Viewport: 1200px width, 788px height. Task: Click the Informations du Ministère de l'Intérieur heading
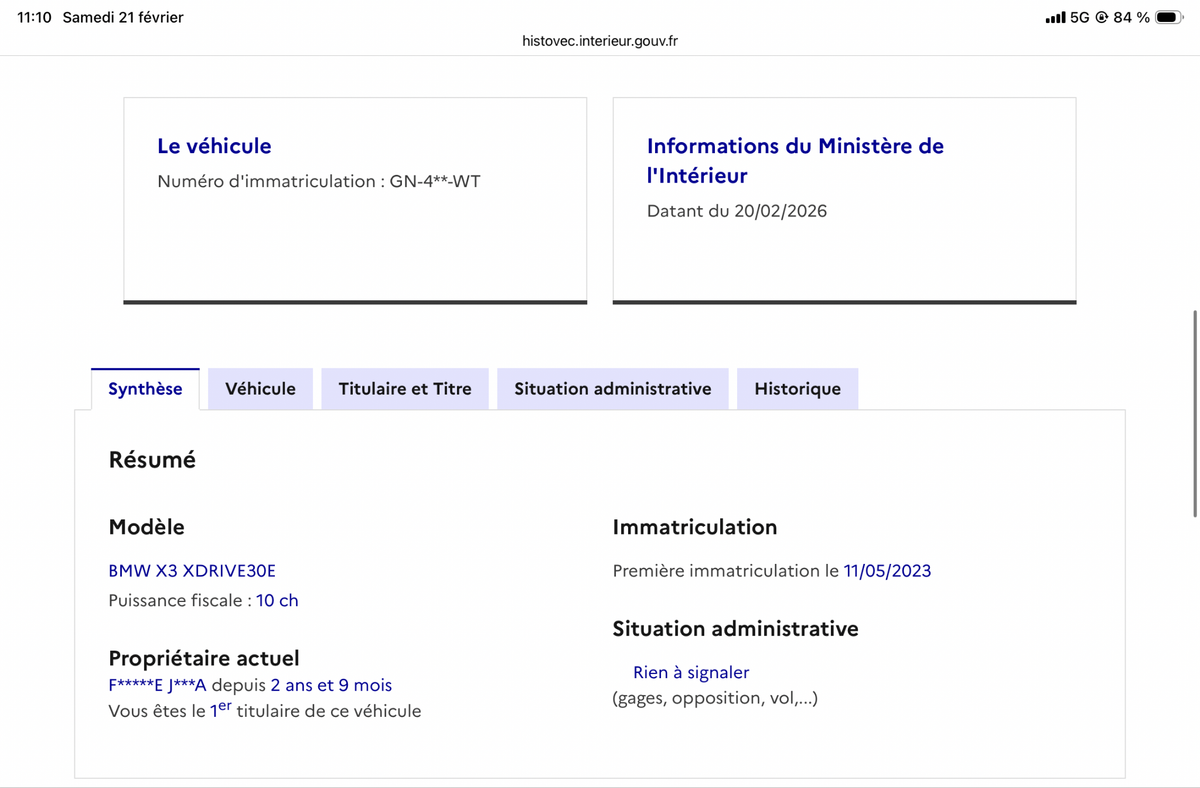coord(795,160)
